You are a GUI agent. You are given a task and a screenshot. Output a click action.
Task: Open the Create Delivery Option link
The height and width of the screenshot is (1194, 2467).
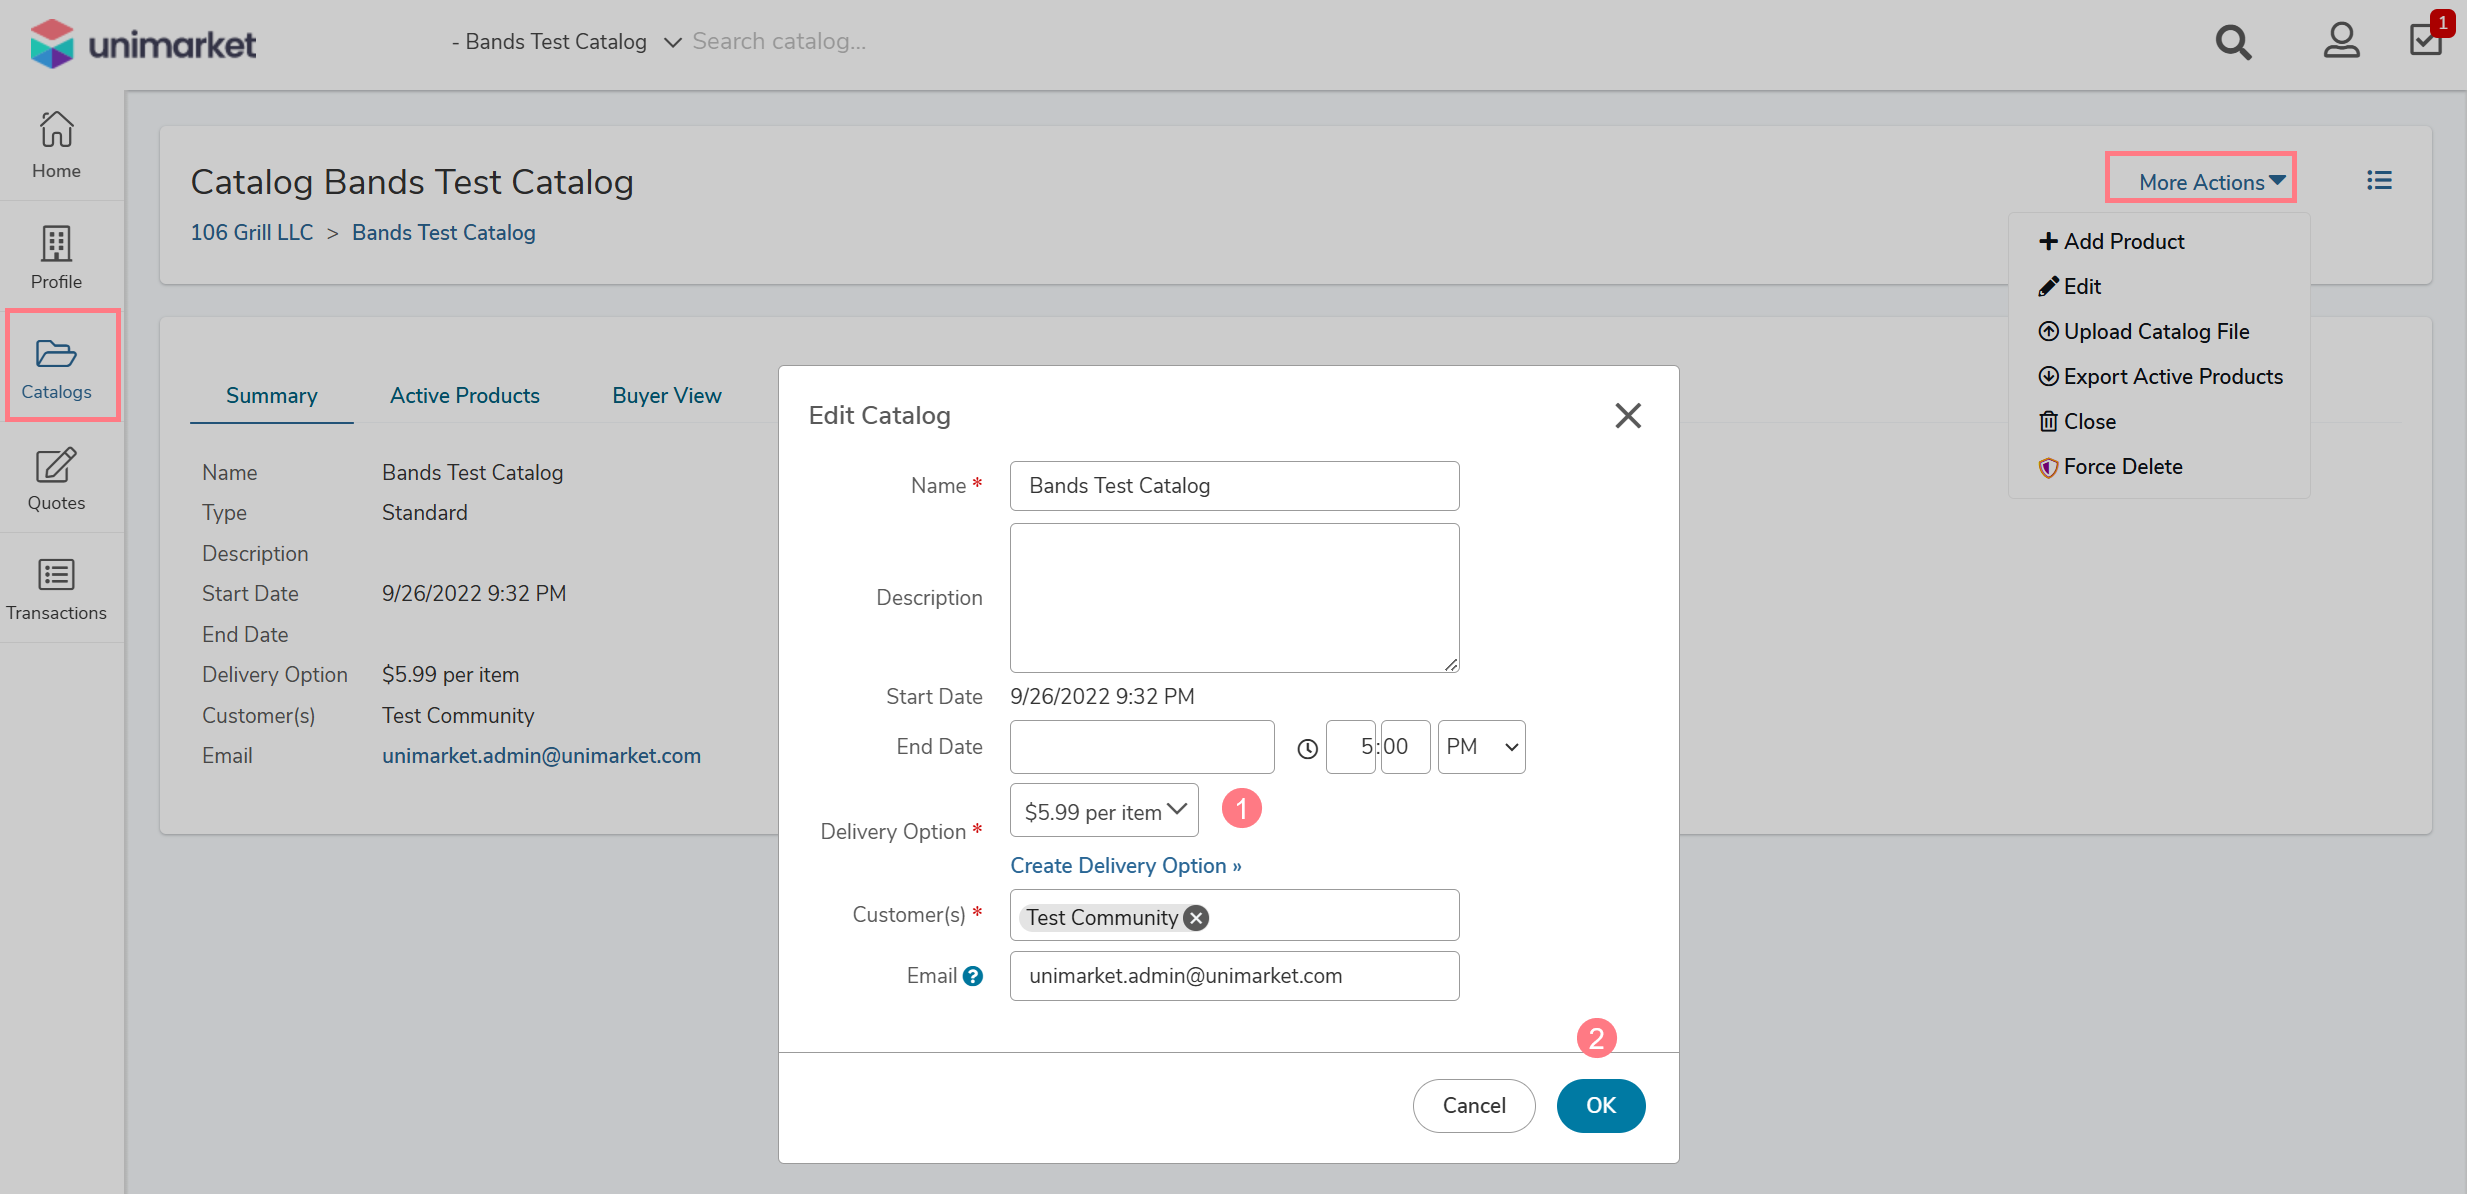tap(1125, 866)
